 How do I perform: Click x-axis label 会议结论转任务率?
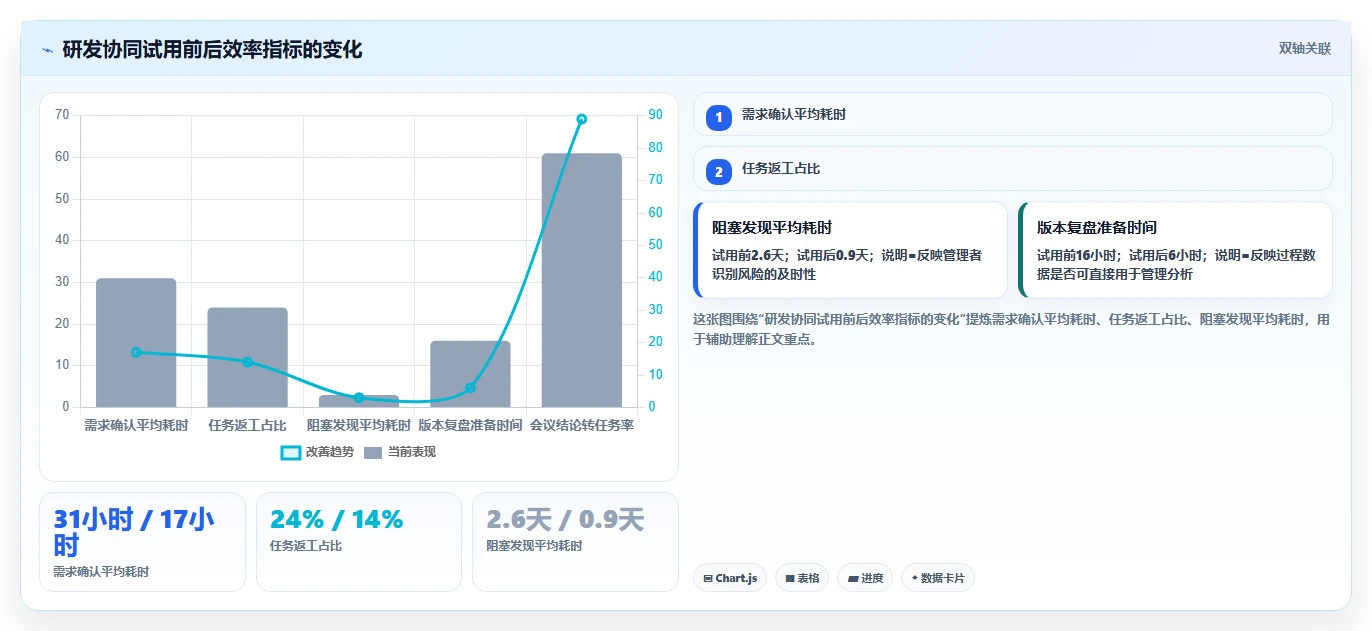tap(582, 425)
